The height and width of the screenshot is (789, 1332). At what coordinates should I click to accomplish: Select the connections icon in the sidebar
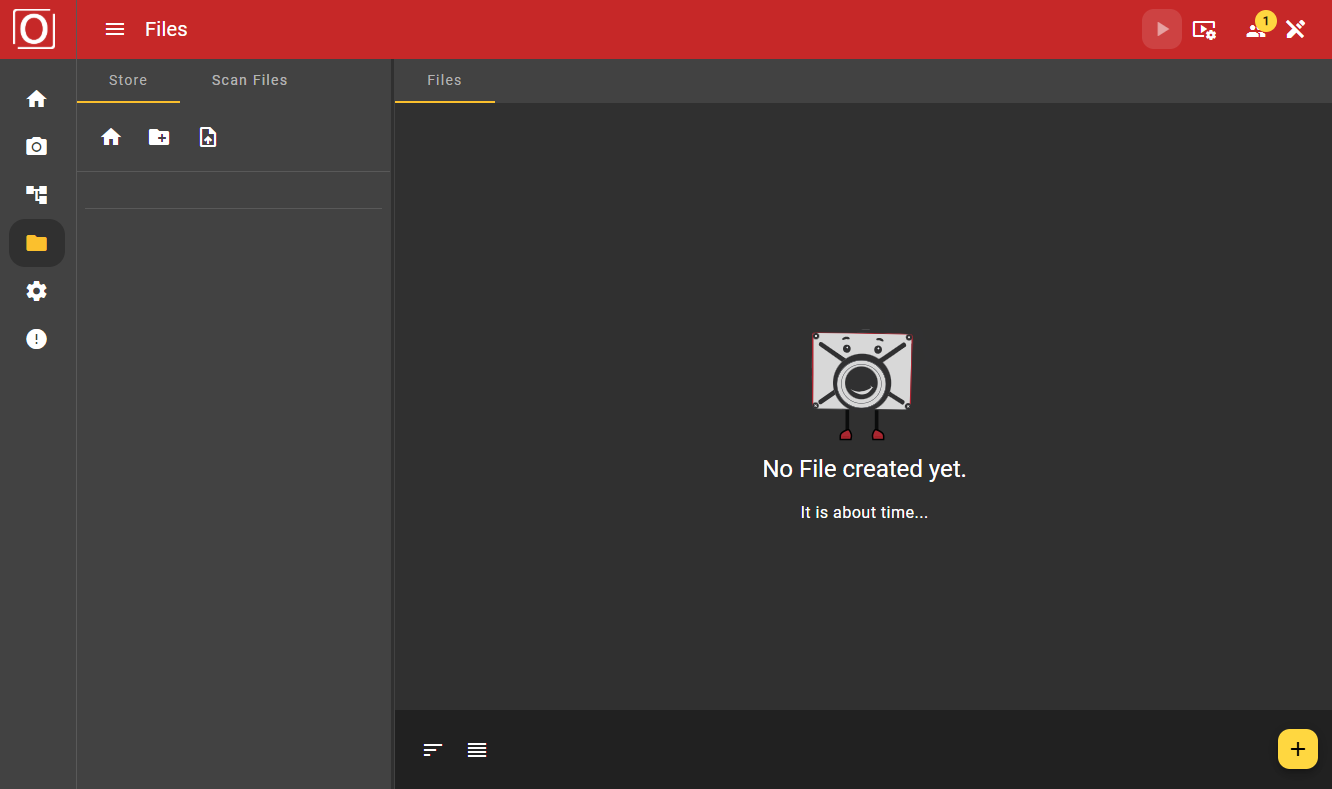(x=36, y=194)
